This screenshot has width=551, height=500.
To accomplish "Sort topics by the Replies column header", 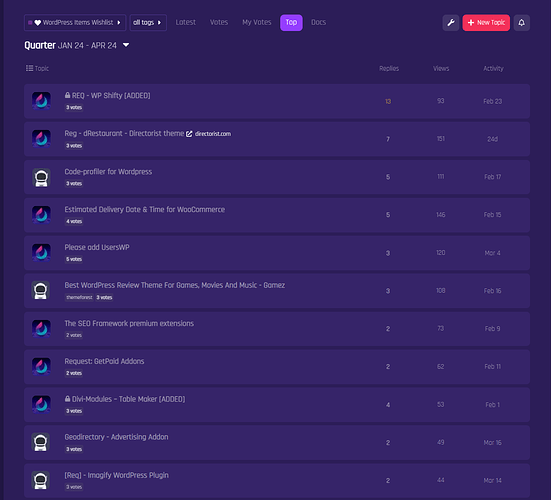I will coord(389,69).
